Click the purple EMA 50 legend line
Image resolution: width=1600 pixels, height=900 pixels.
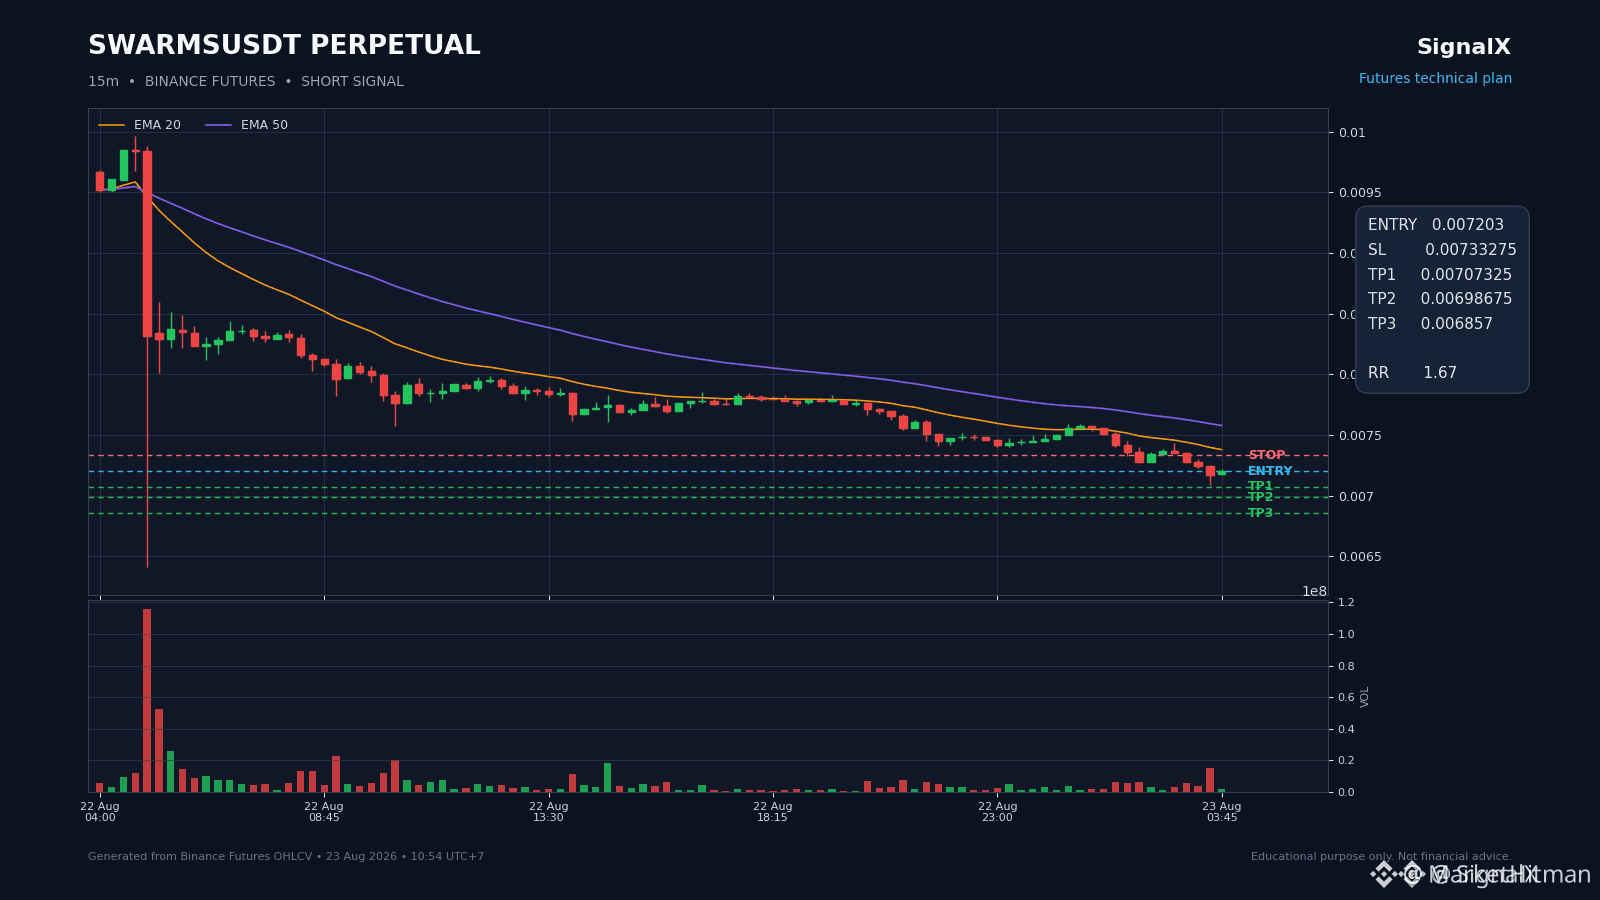click(x=219, y=125)
